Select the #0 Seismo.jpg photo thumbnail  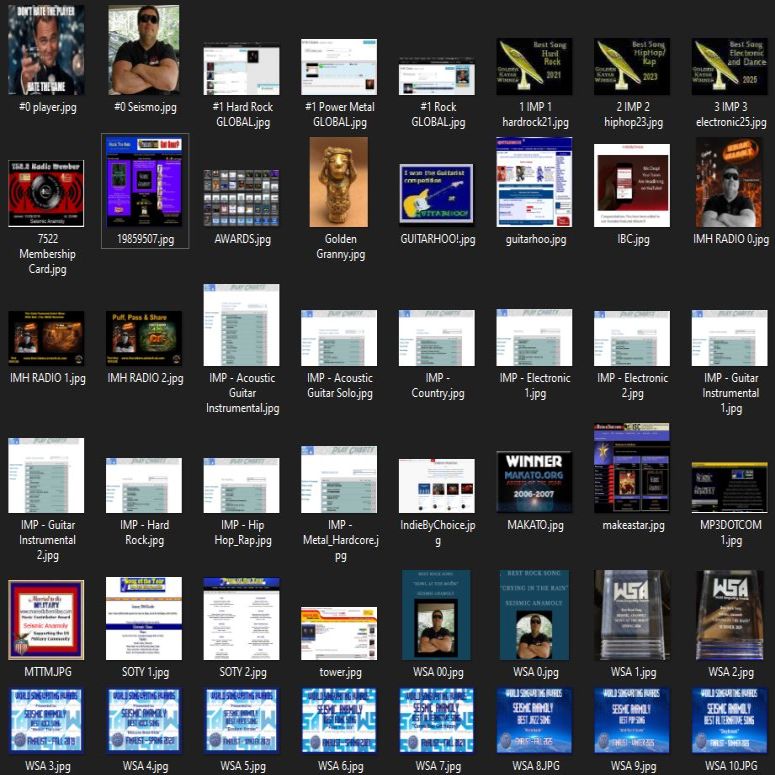pos(144,49)
